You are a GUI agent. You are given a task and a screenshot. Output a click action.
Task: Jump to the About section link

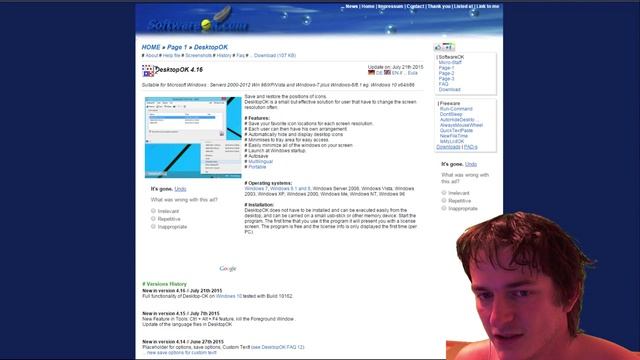click(x=151, y=56)
